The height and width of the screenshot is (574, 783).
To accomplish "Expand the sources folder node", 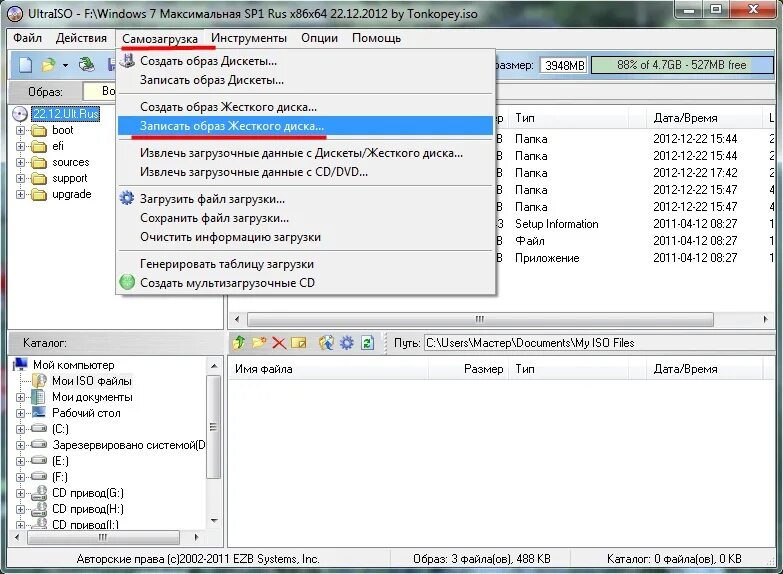I will coord(20,162).
